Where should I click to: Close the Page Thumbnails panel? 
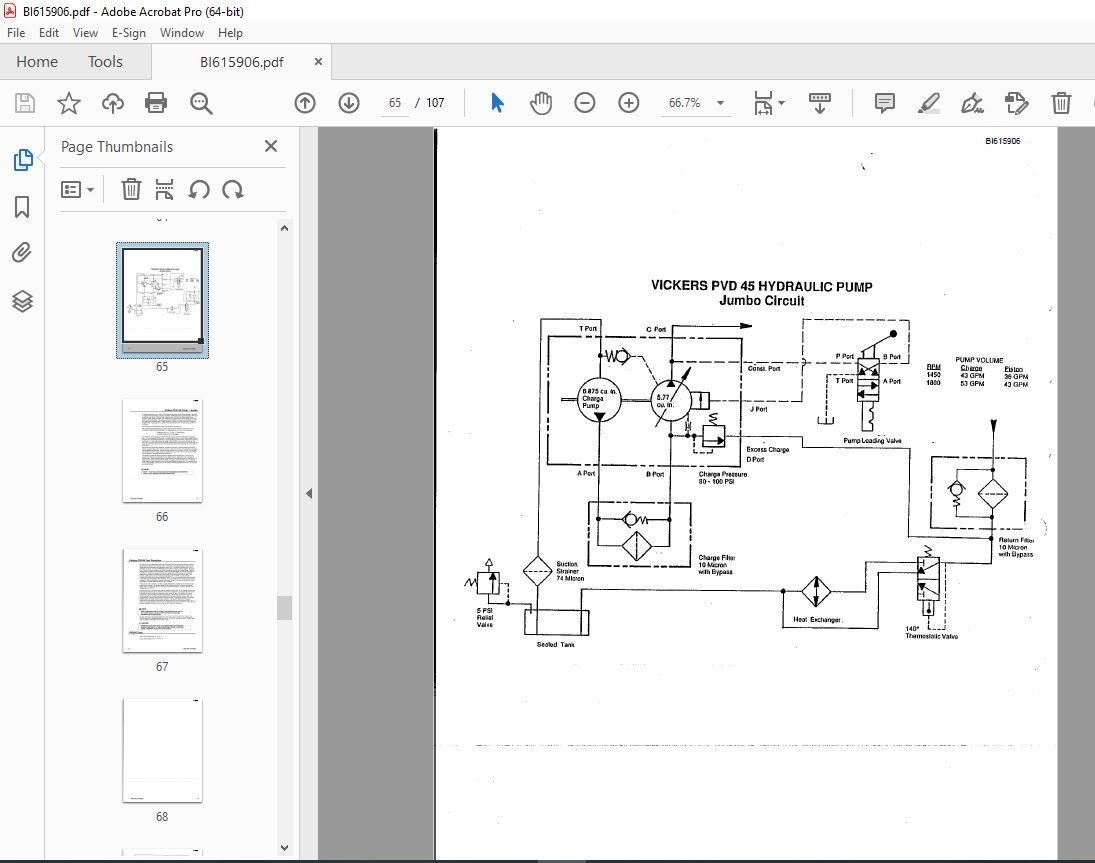(270, 146)
